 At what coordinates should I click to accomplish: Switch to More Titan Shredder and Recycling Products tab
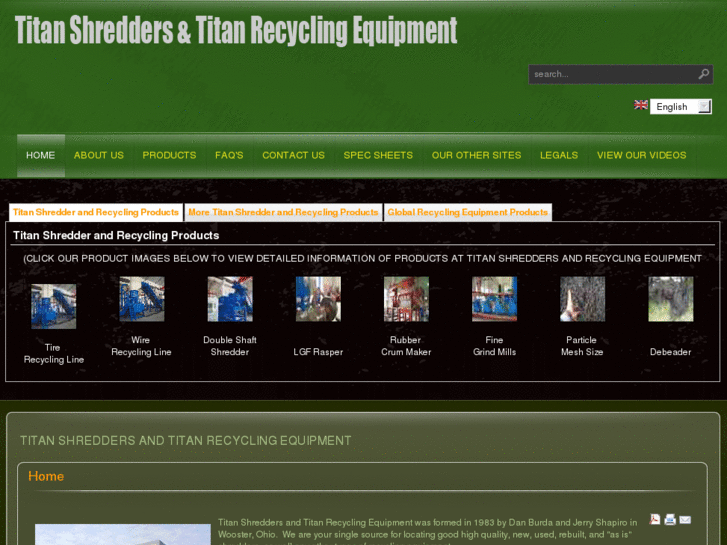(x=283, y=212)
